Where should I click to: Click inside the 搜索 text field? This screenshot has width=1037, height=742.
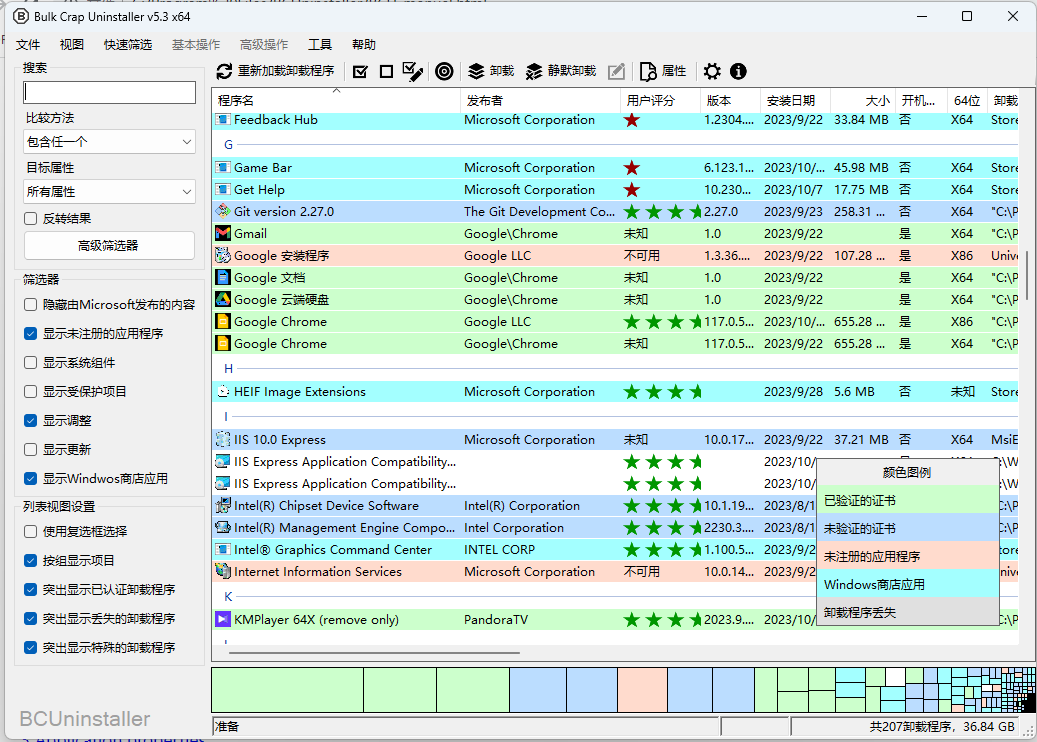110,92
